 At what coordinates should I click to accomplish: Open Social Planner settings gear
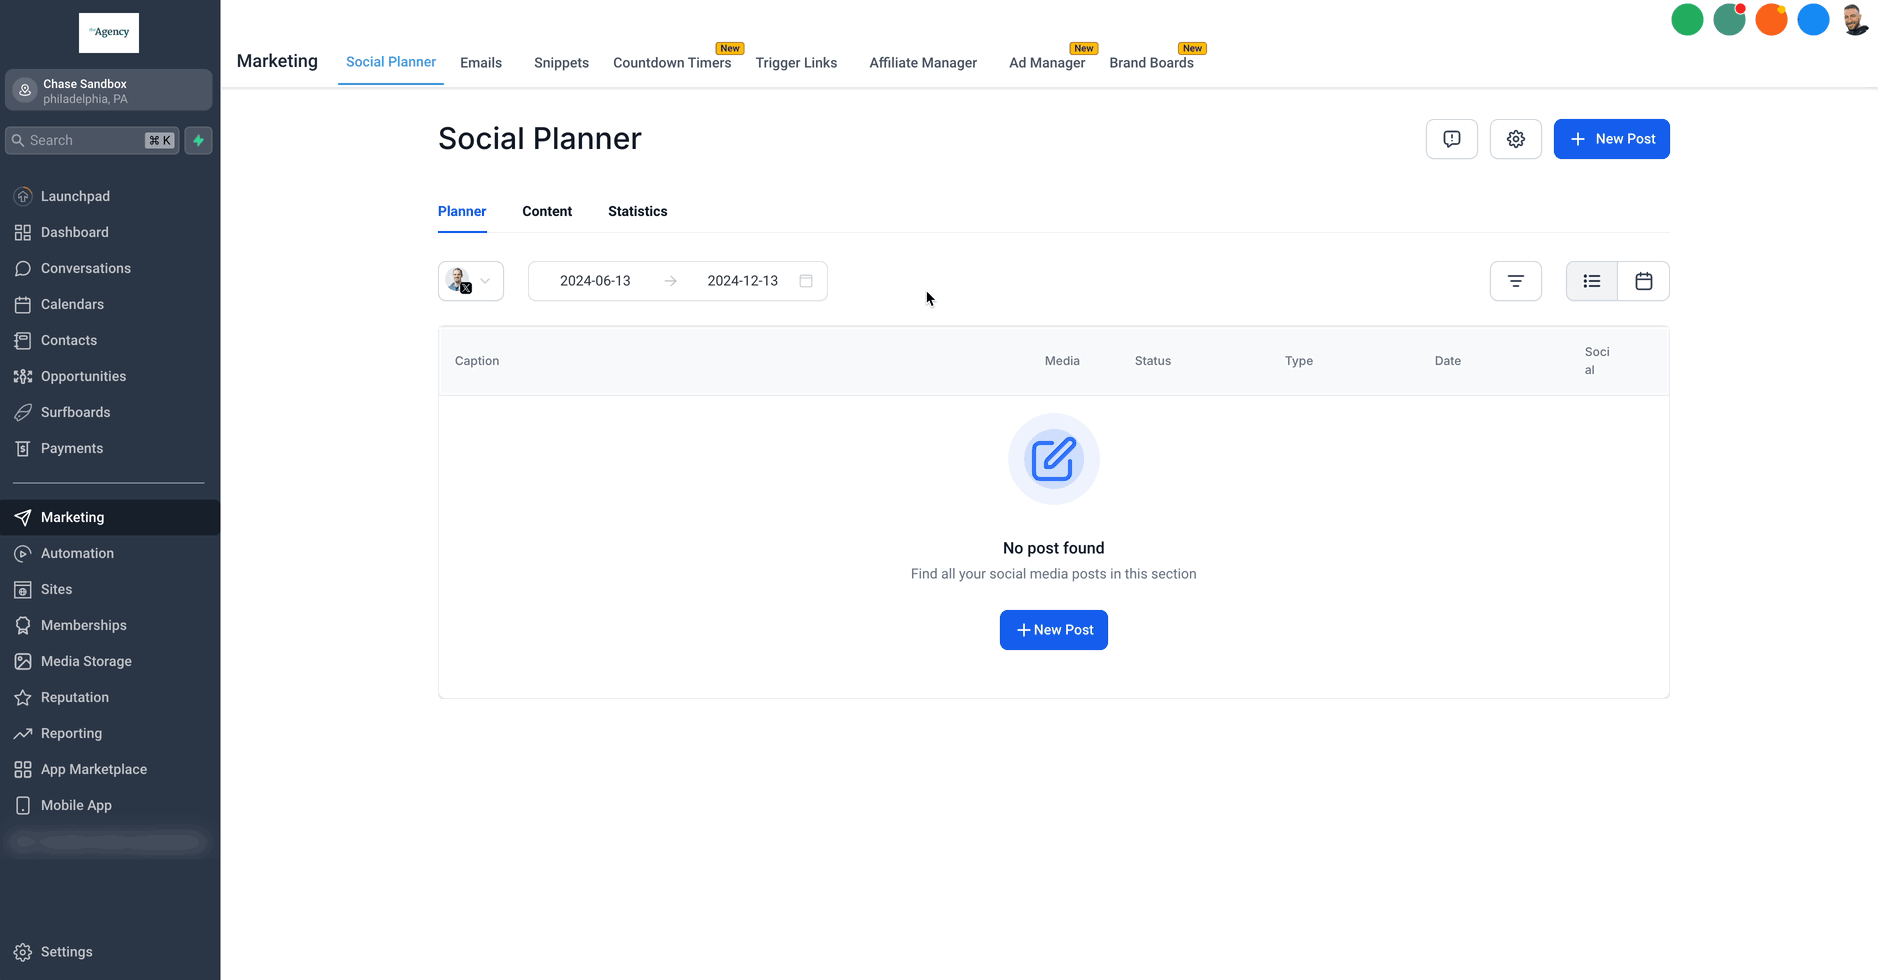click(1515, 139)
